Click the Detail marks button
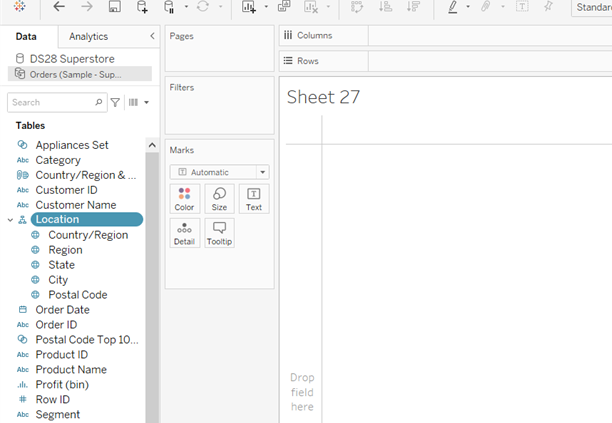Screen dimensions: 612x423 click(x=184, y=233)
